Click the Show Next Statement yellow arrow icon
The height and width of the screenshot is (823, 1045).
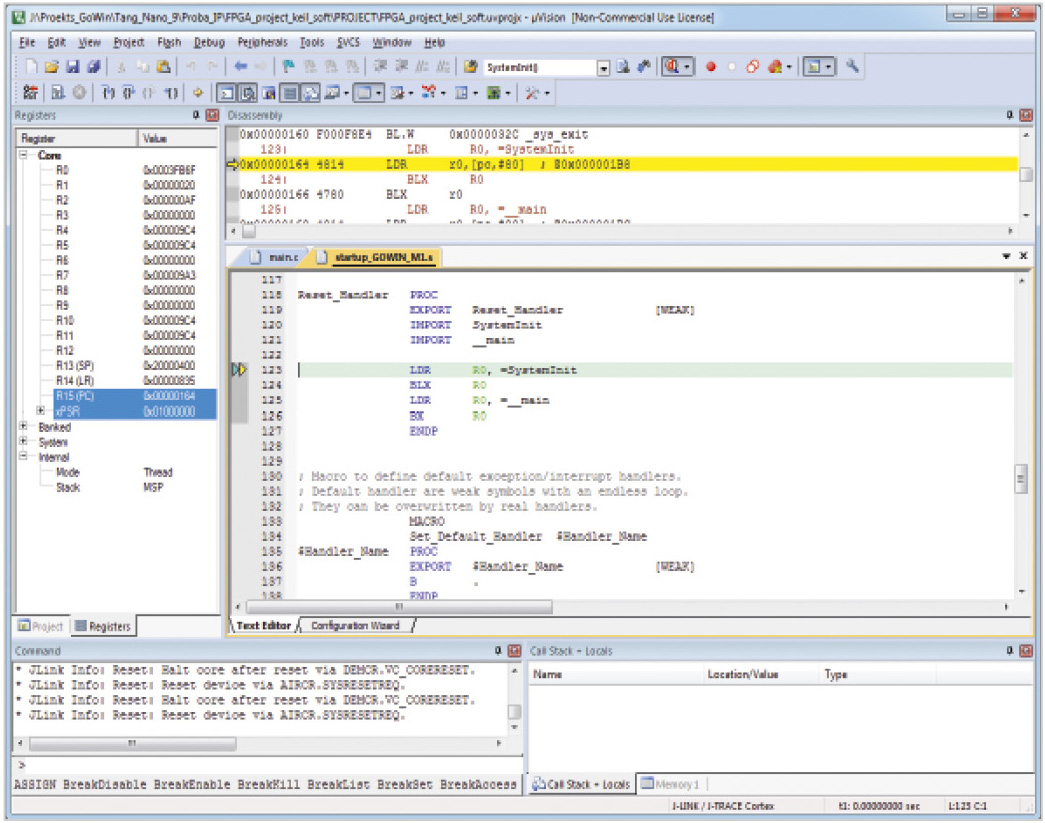coord(198,93)
